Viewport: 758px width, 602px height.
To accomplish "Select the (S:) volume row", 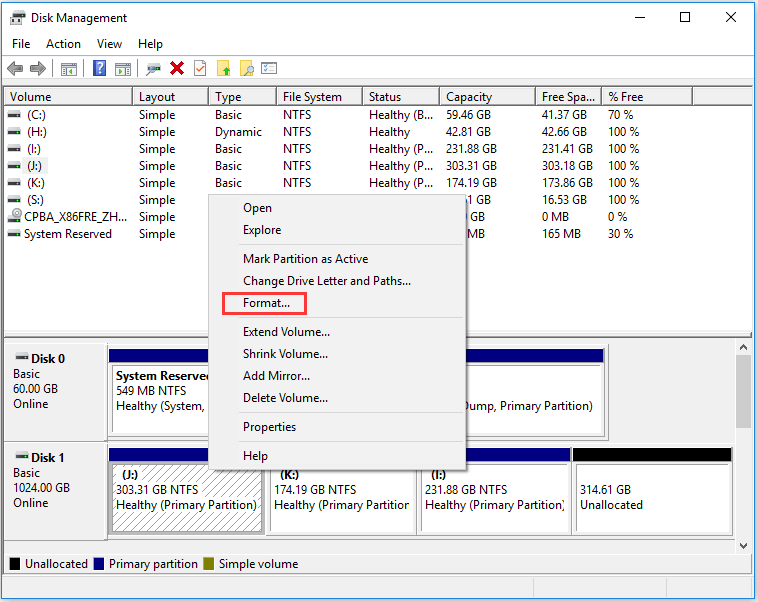I will [35, 200].
